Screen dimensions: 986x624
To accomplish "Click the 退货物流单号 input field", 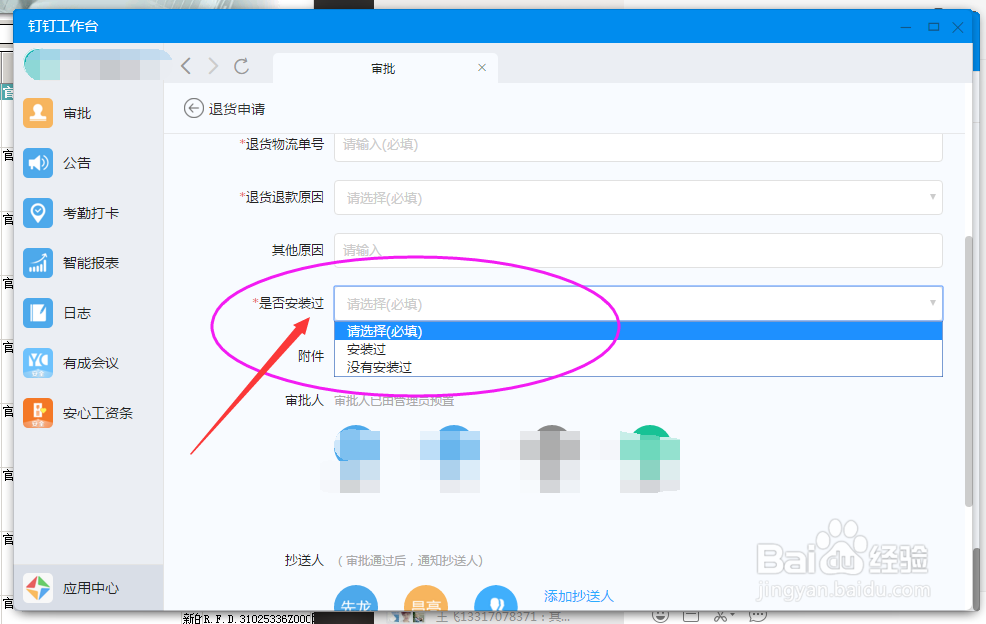I will coord(640,147).
